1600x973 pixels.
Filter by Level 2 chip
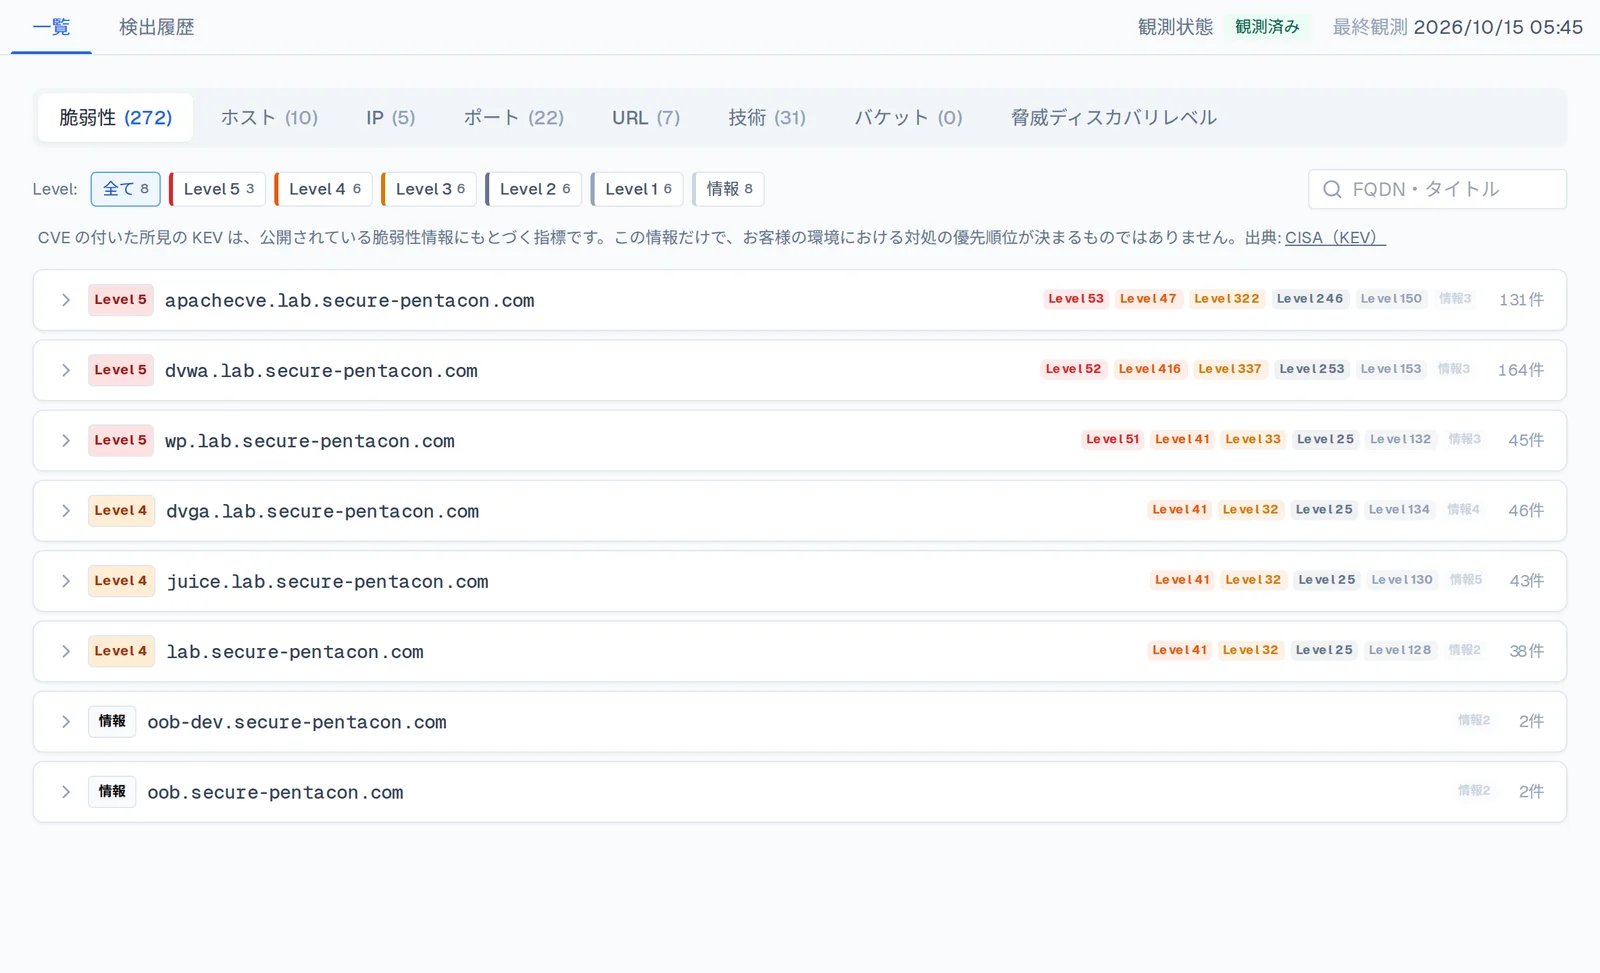point(534,189)
